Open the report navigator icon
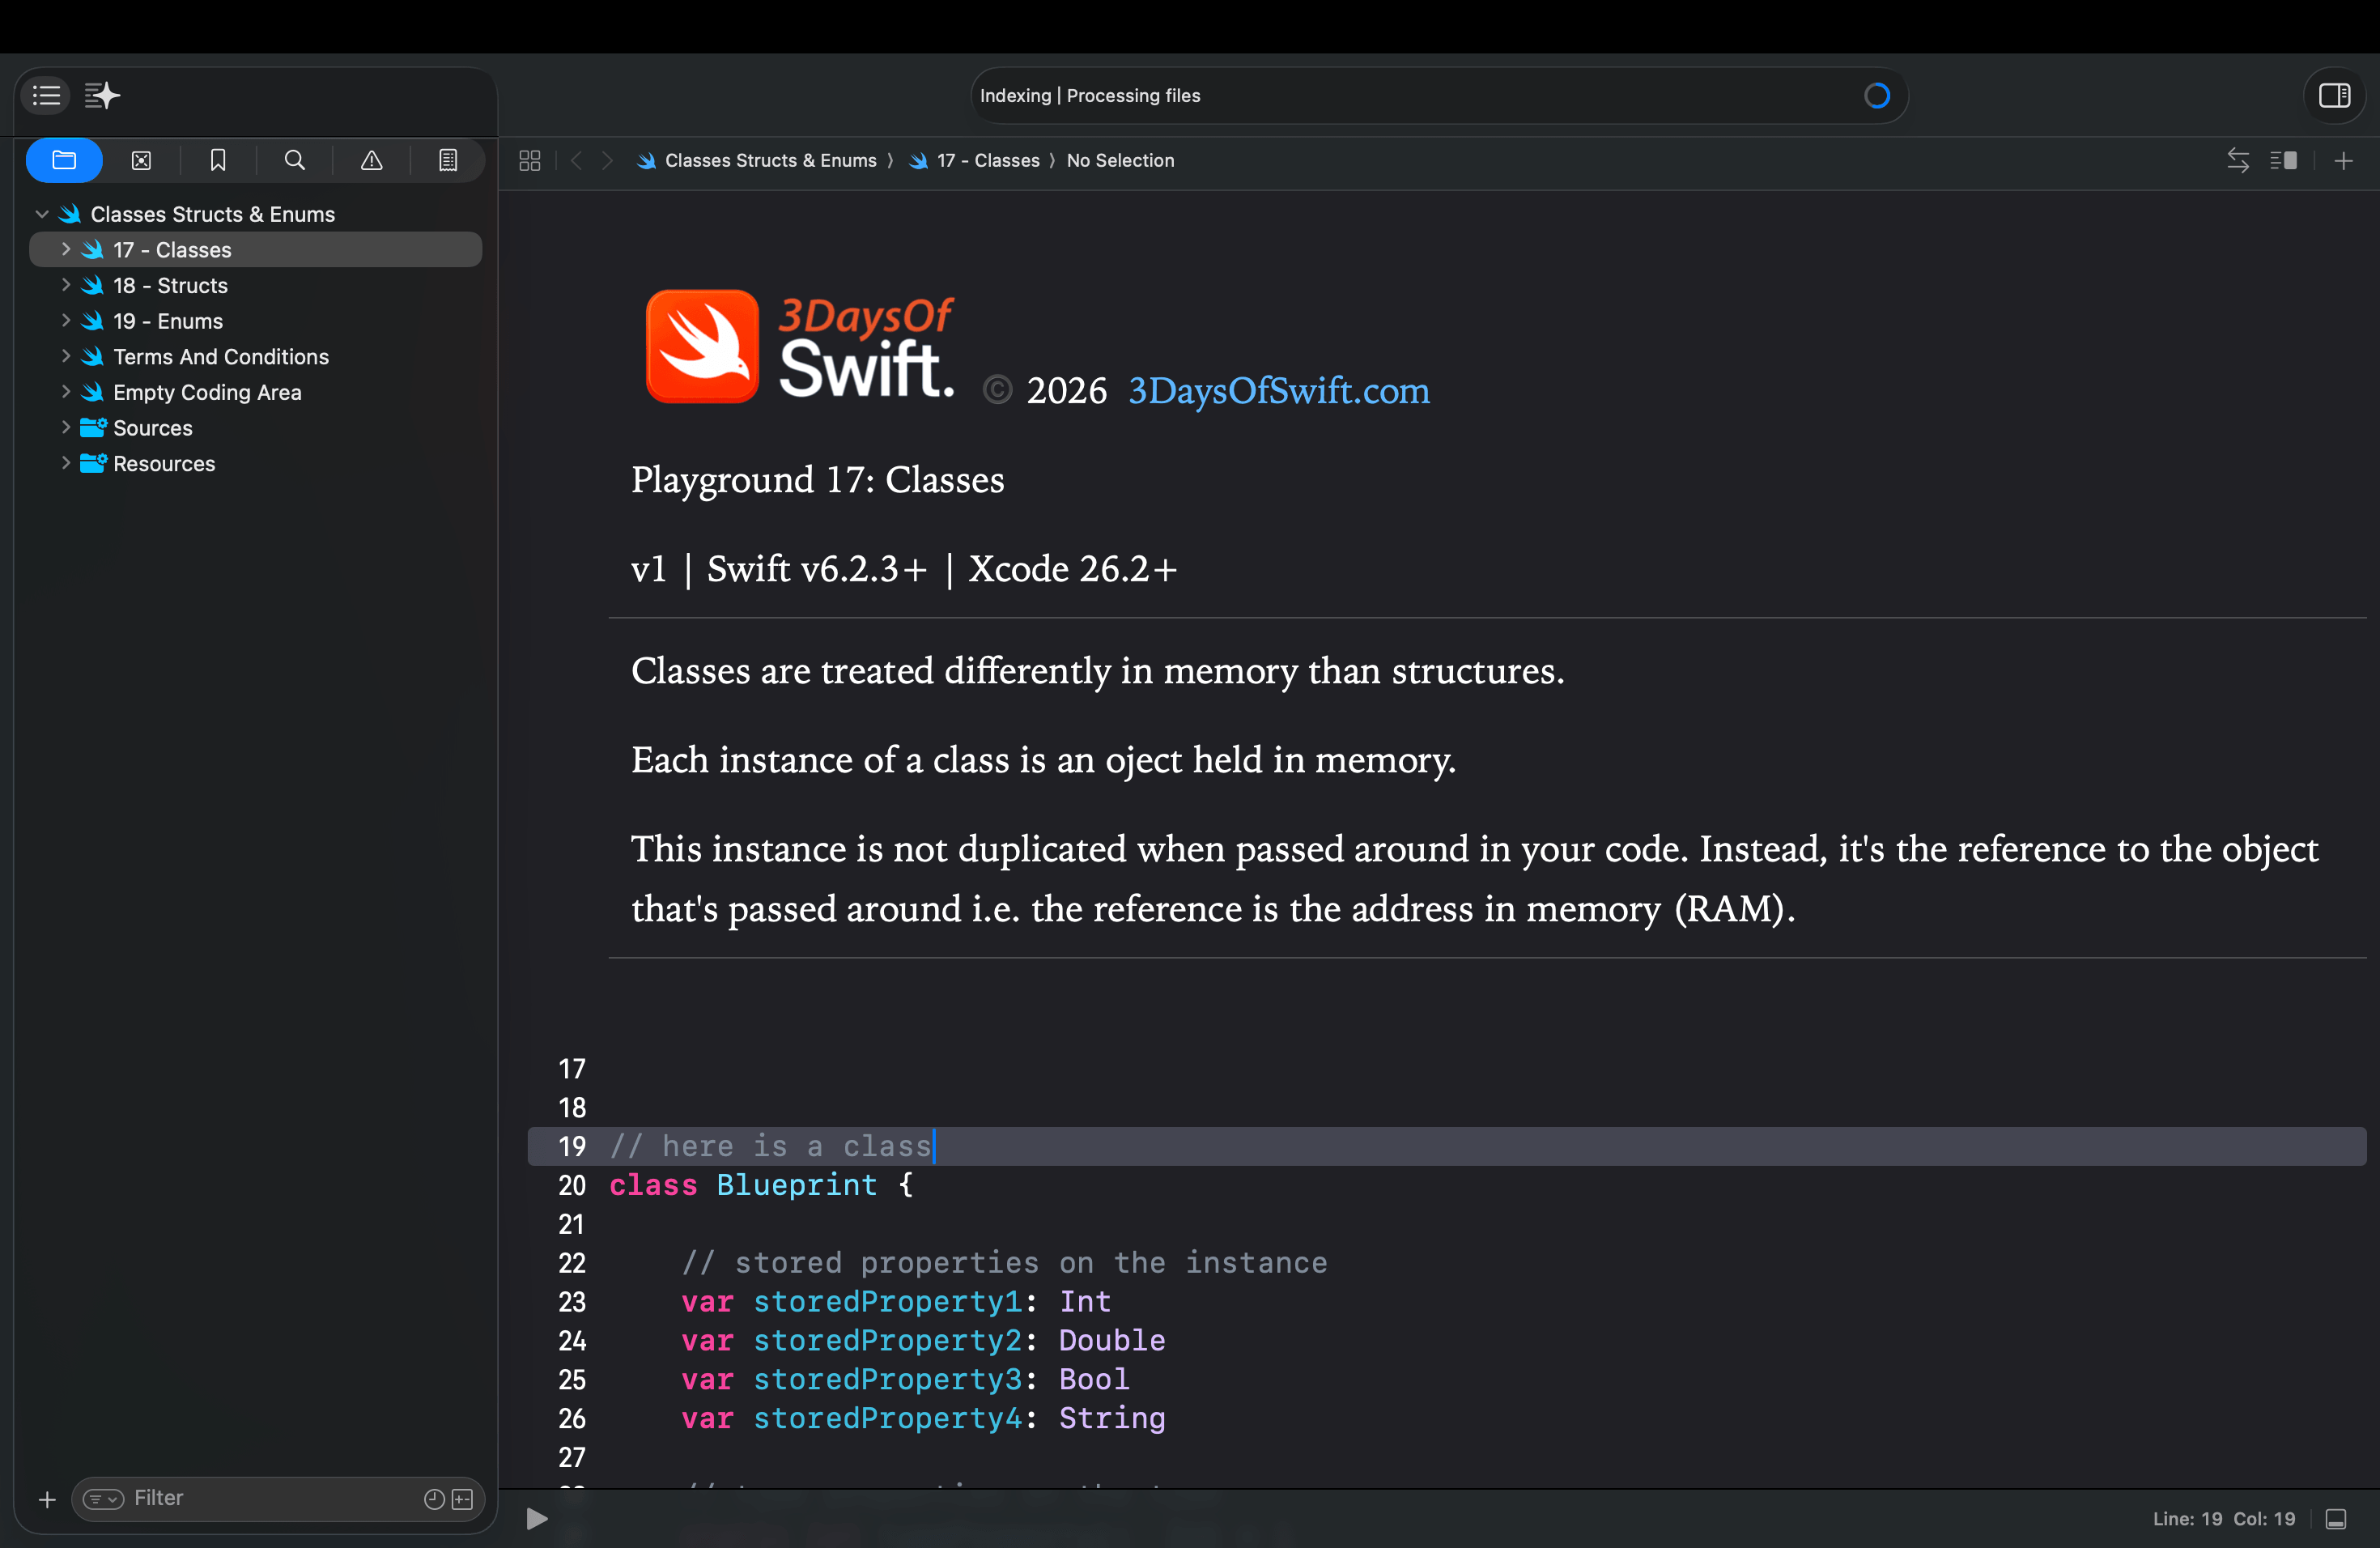This screenshot has height=1548, width=2380. pos(448,160)
